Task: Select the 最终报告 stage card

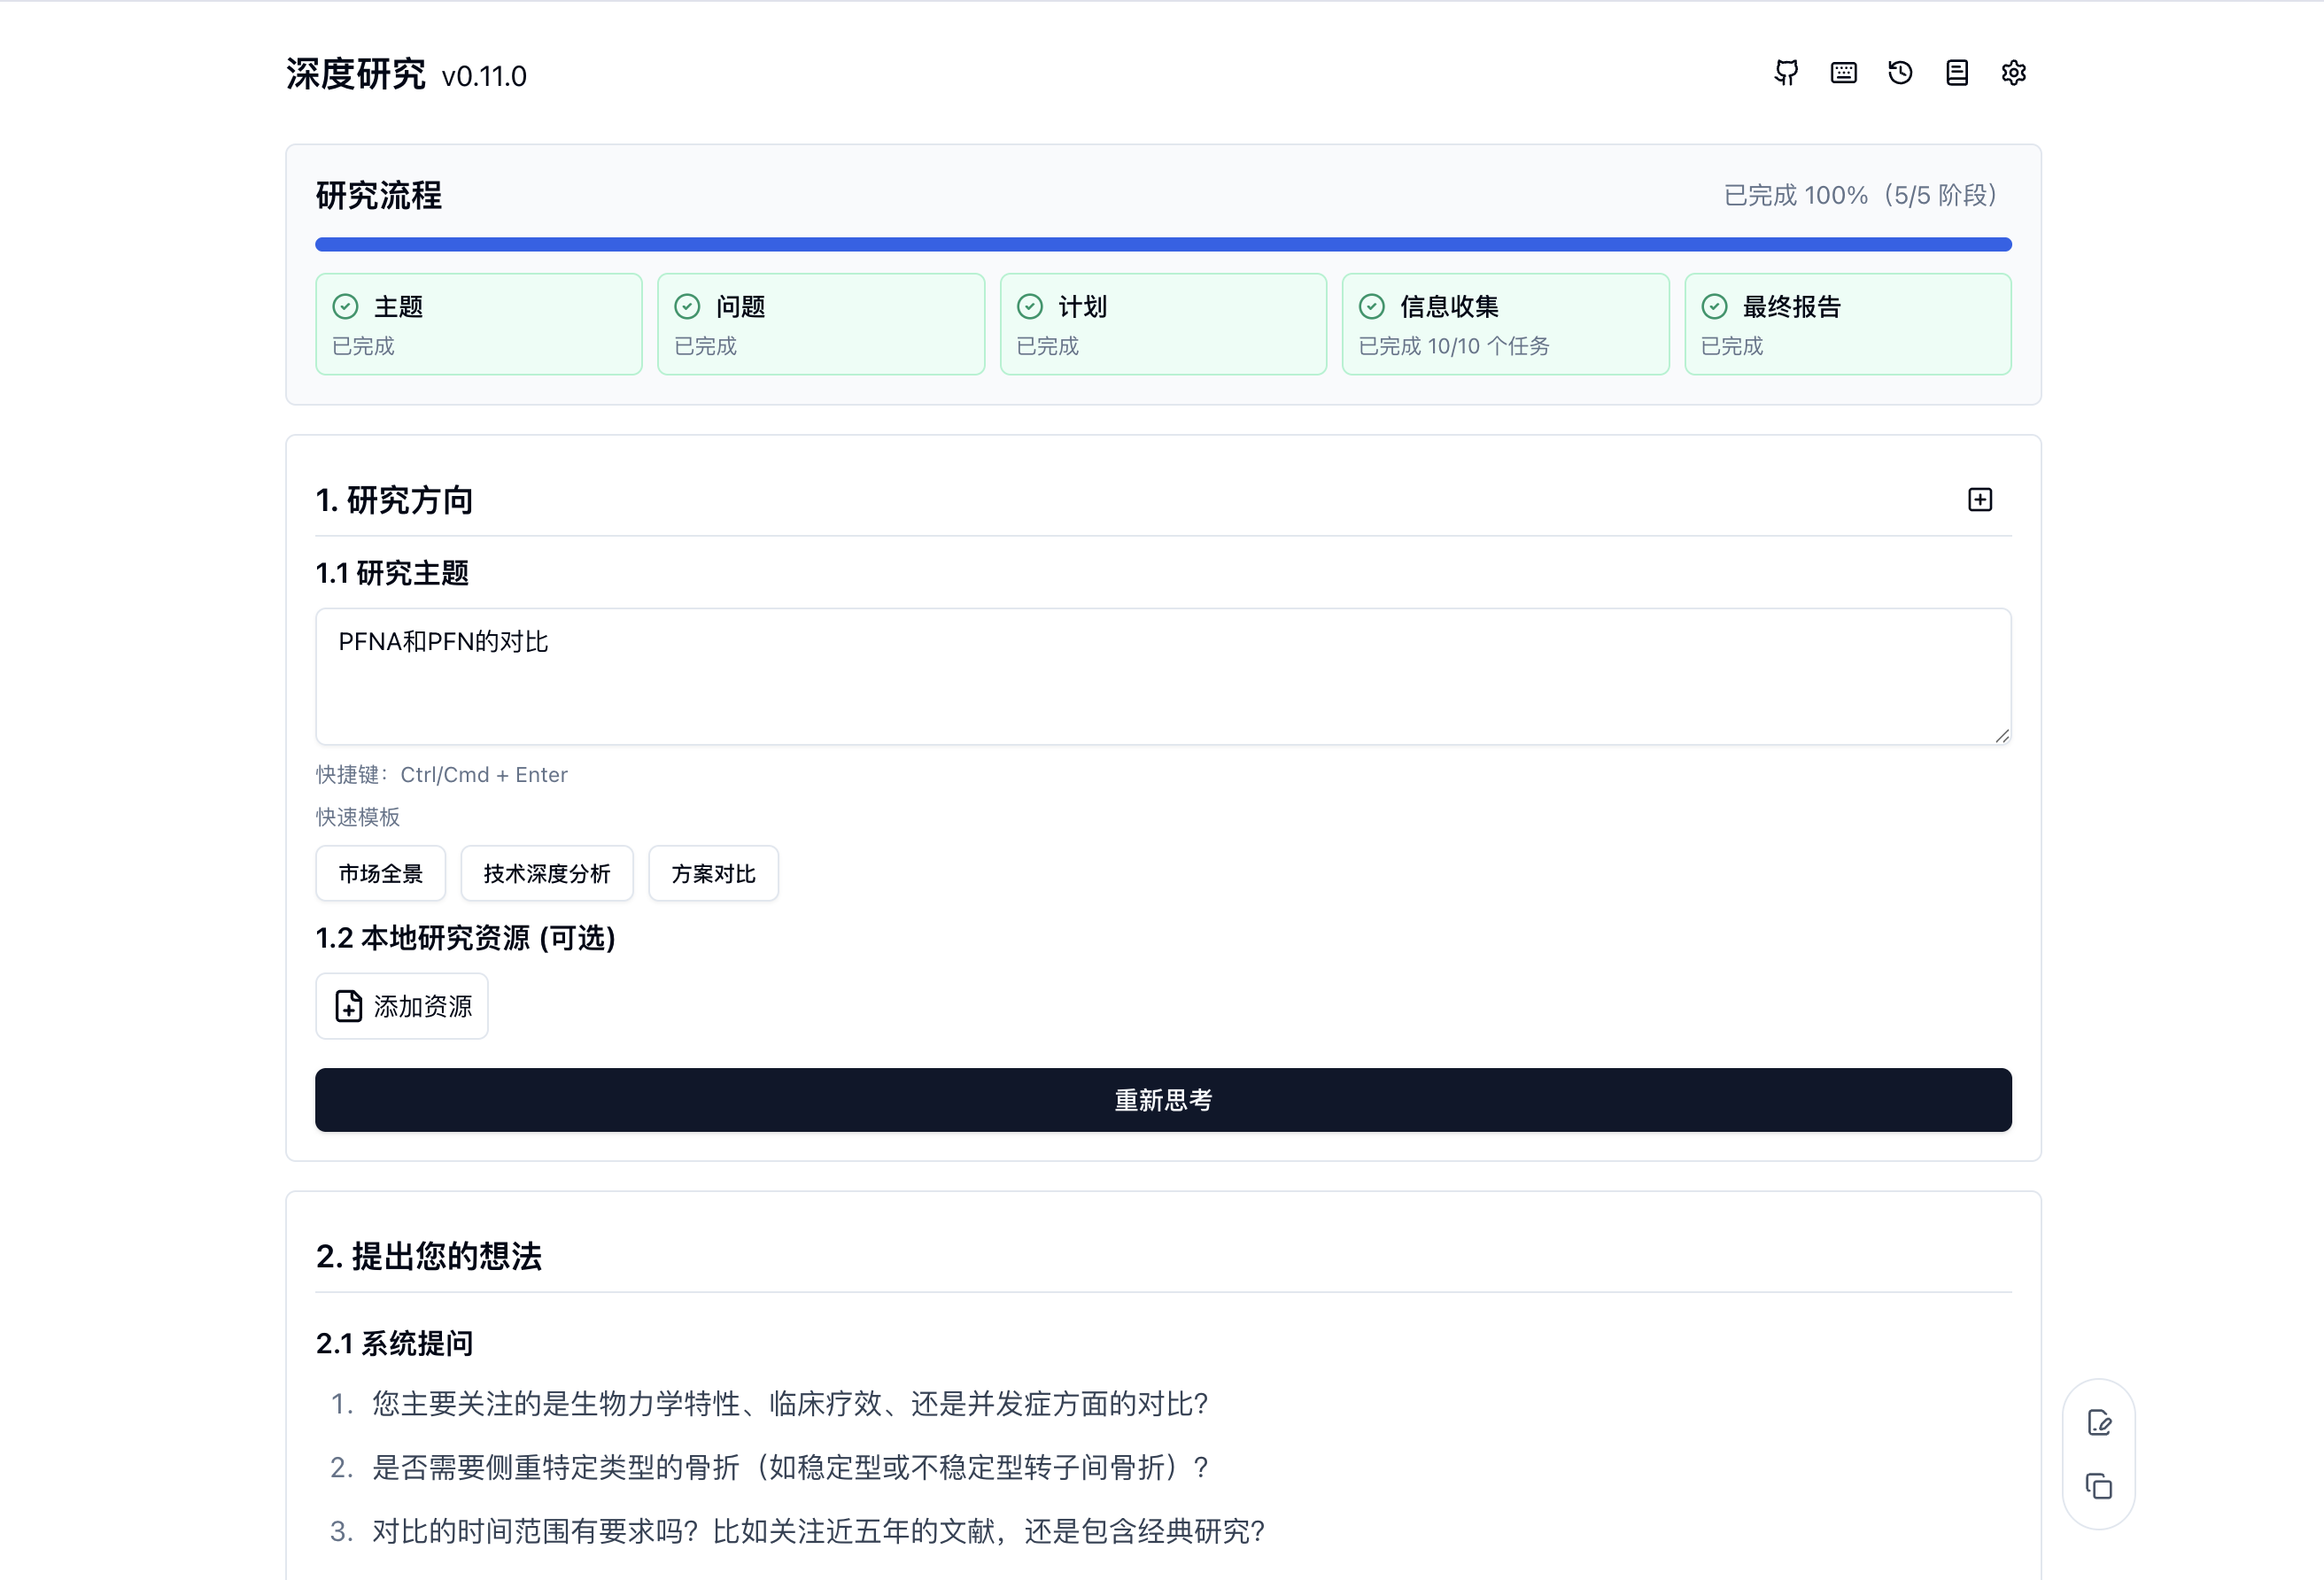Action: point(1848,324)
